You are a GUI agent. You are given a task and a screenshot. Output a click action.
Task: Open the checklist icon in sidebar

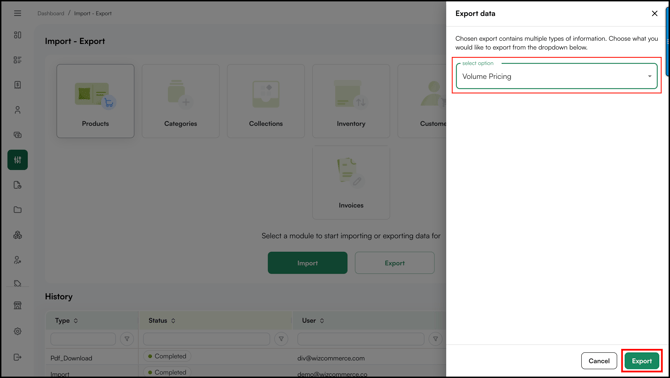pyautogui.click(x=18, y=60)
